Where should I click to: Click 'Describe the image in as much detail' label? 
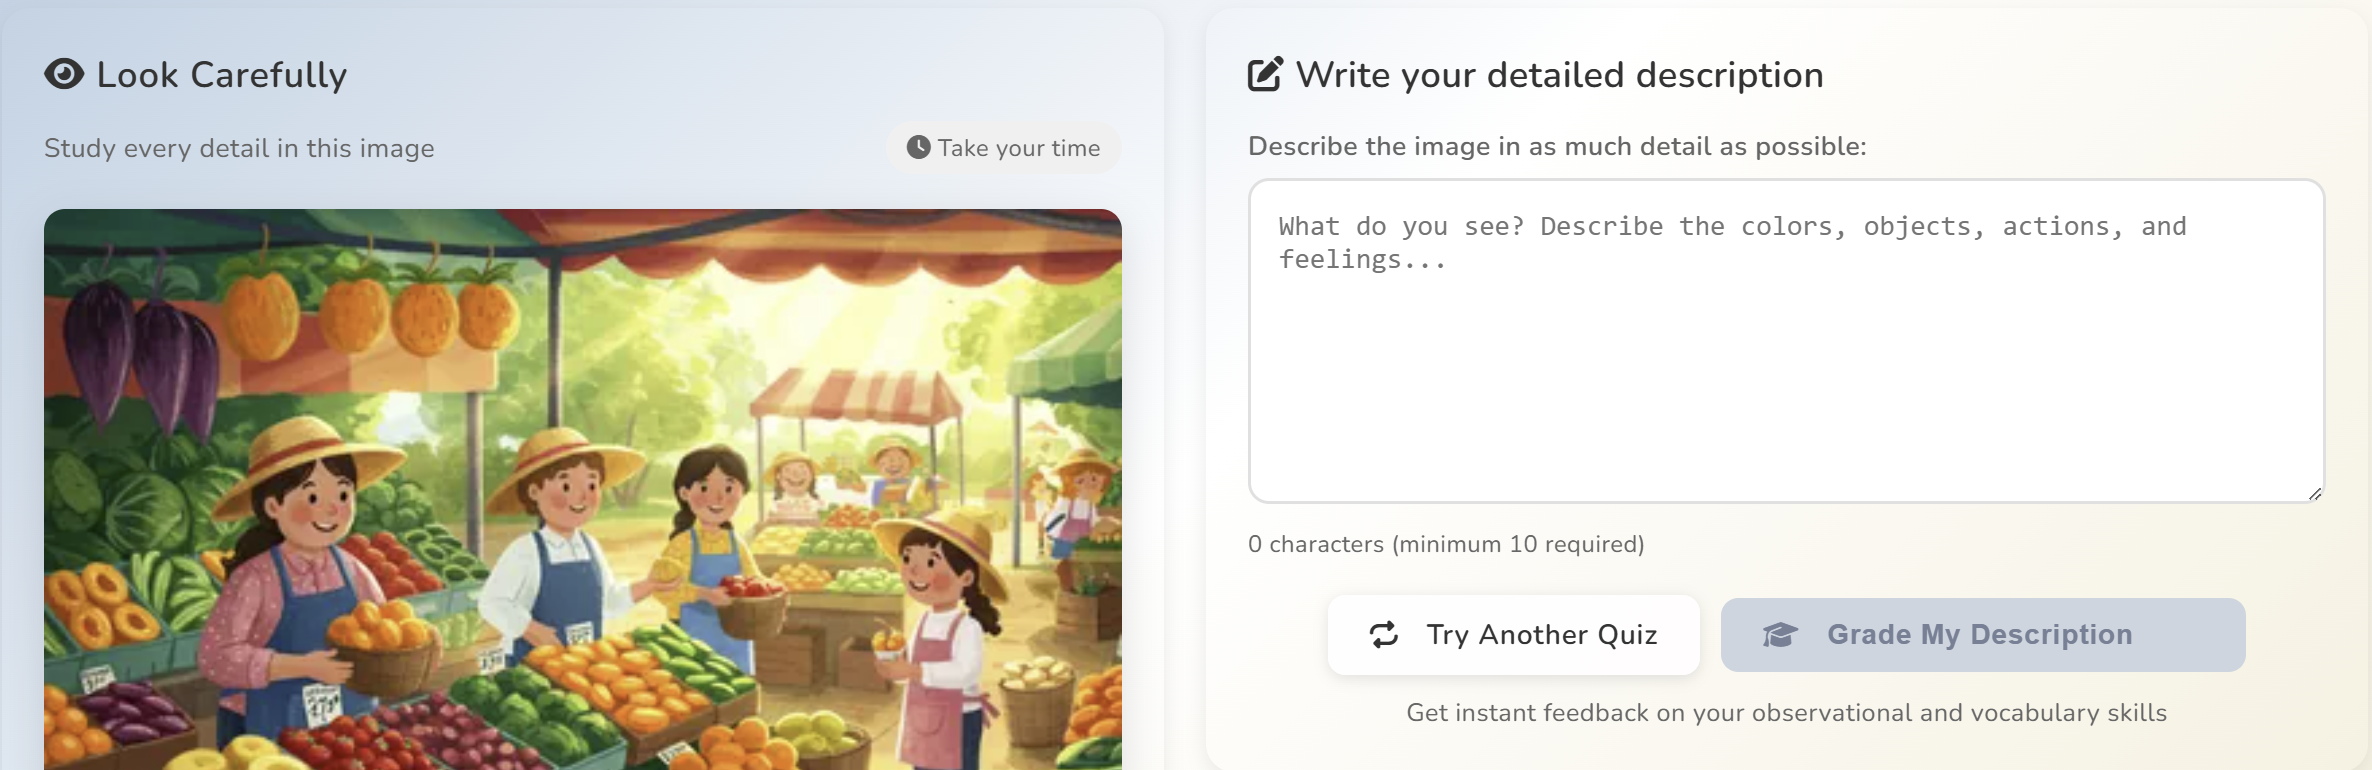pos(1557,146)
